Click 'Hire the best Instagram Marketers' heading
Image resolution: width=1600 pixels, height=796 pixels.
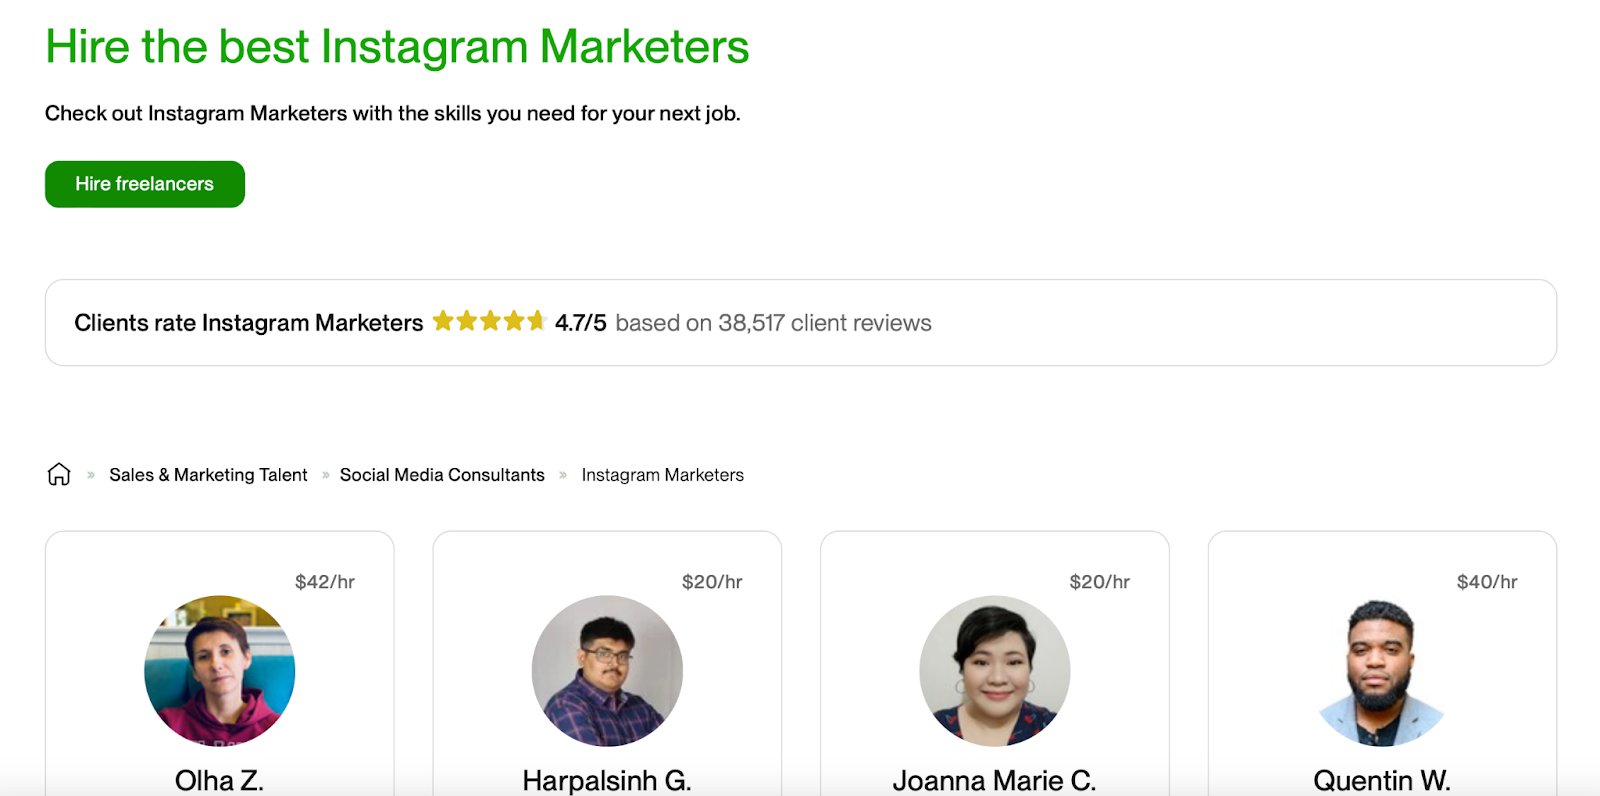397,47
